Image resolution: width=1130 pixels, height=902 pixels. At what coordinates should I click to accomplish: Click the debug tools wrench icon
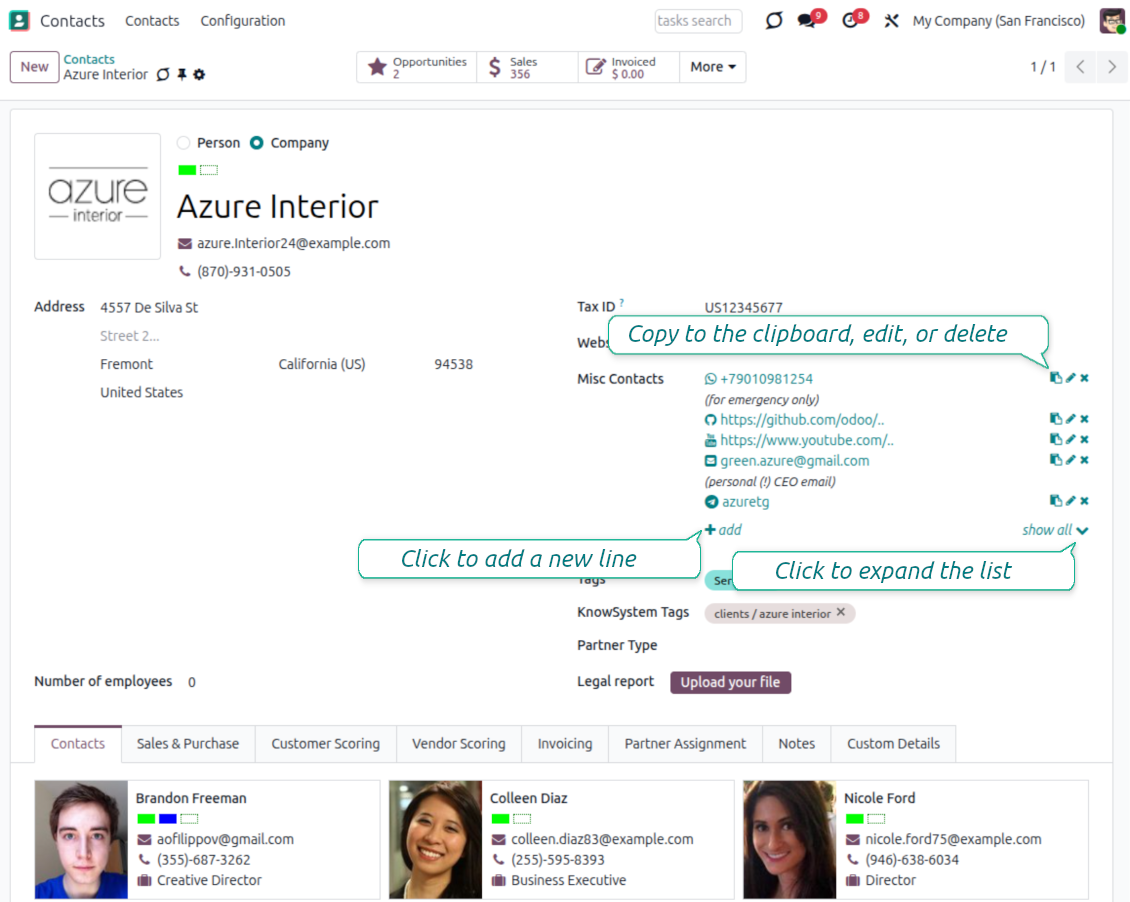click(x=891, y=21)
